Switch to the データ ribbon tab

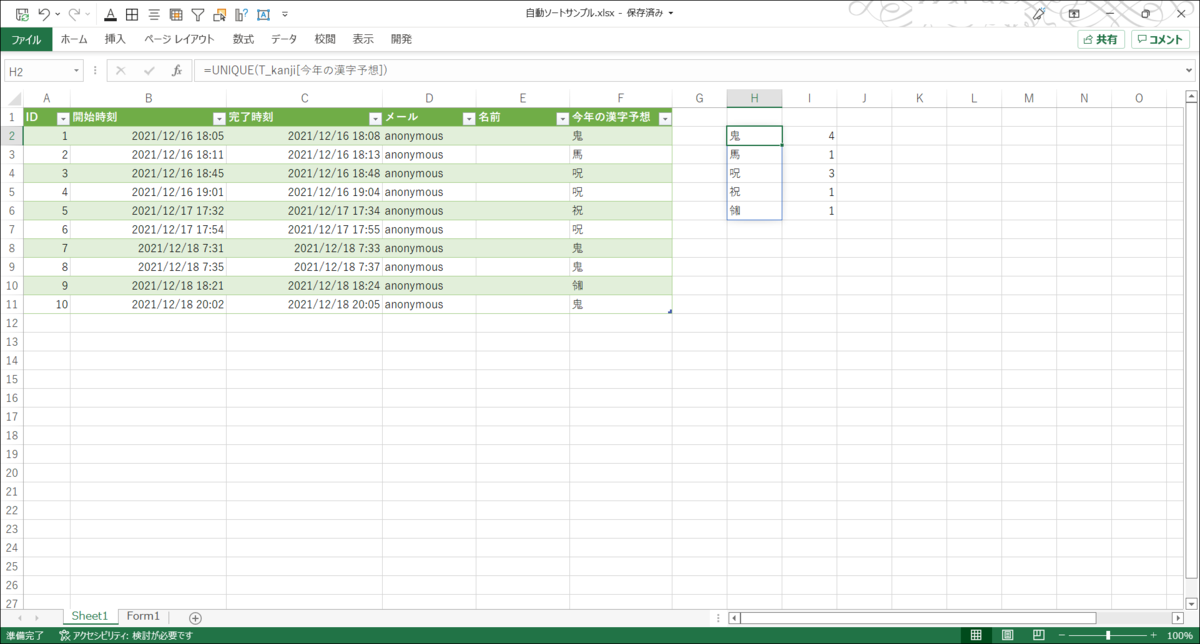(283, 38)
